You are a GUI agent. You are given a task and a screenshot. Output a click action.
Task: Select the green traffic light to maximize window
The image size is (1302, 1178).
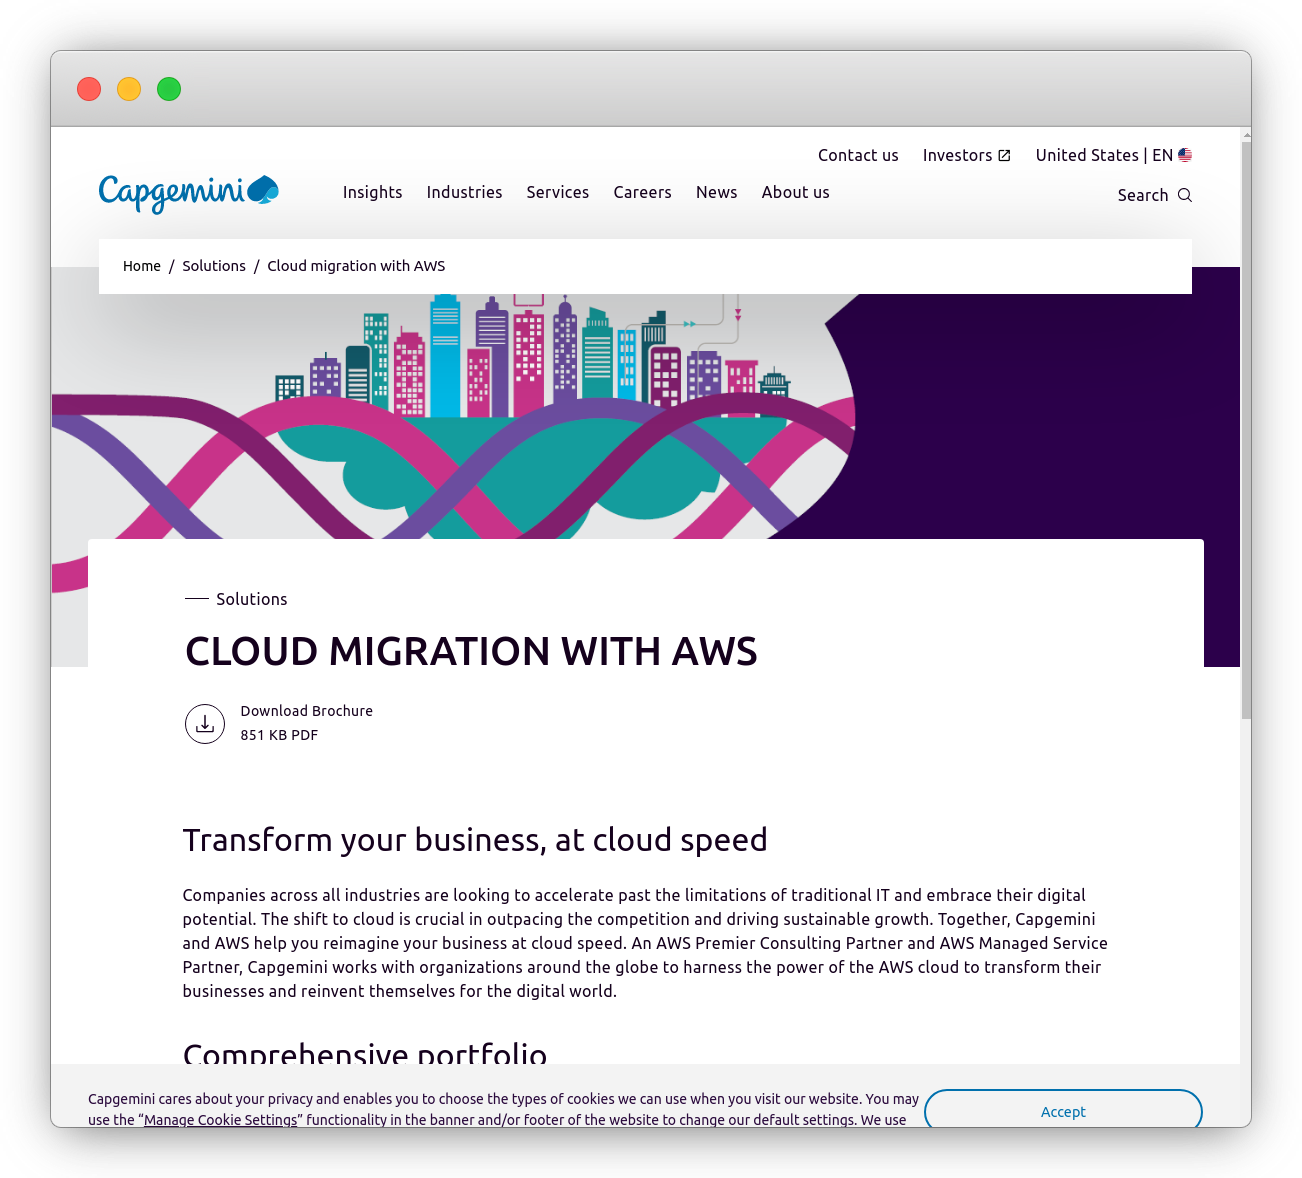coord(169,89)
